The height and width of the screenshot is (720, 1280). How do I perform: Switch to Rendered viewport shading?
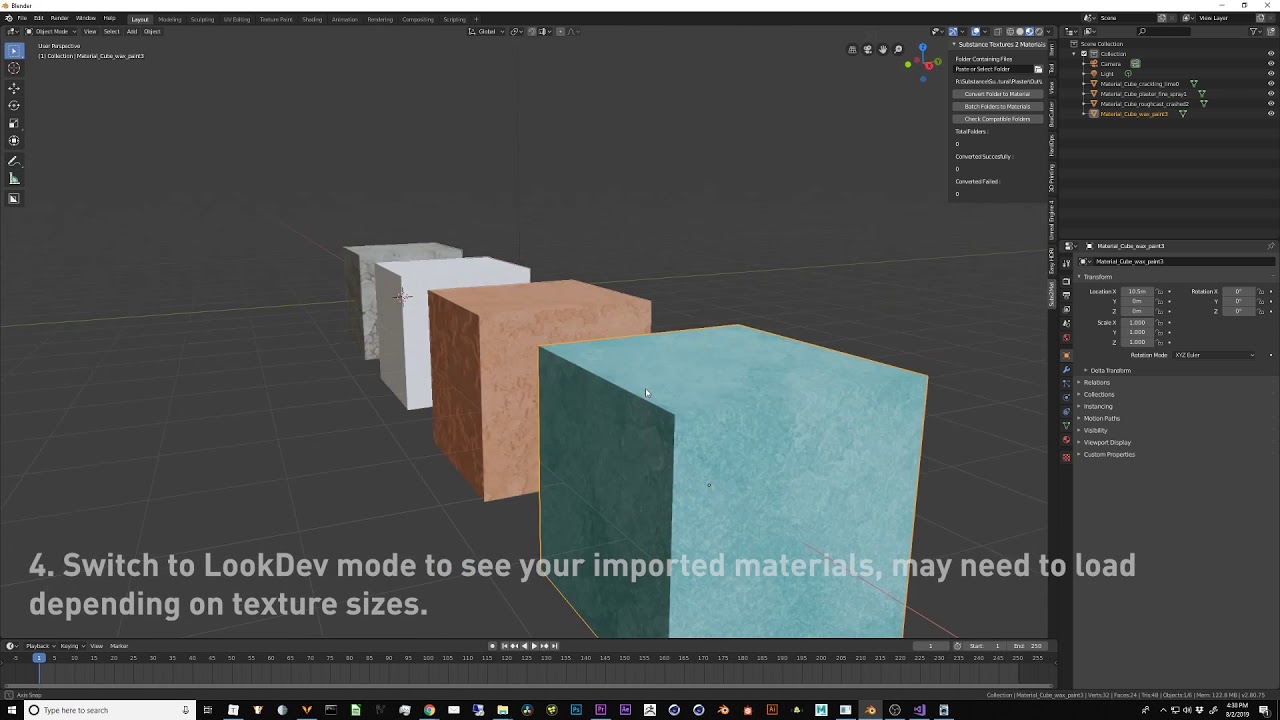[1039, 32]
